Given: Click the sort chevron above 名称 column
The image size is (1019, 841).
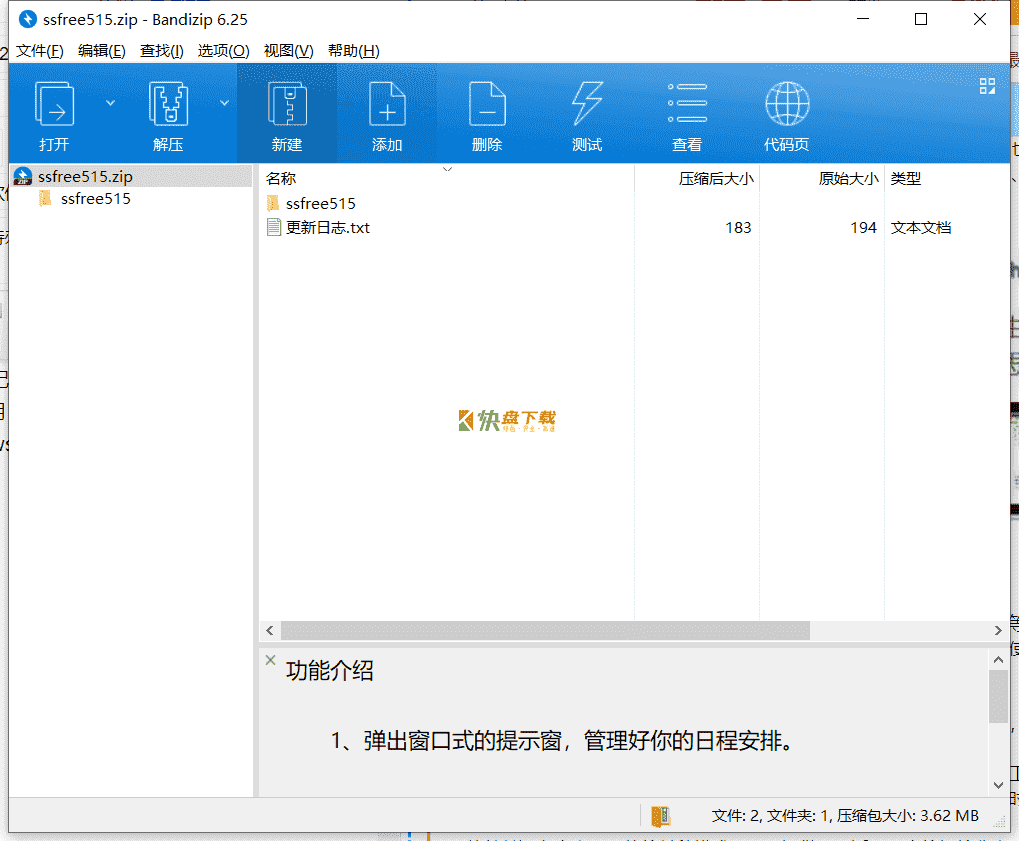Looking at the screenshot, I should click(447, 169).
